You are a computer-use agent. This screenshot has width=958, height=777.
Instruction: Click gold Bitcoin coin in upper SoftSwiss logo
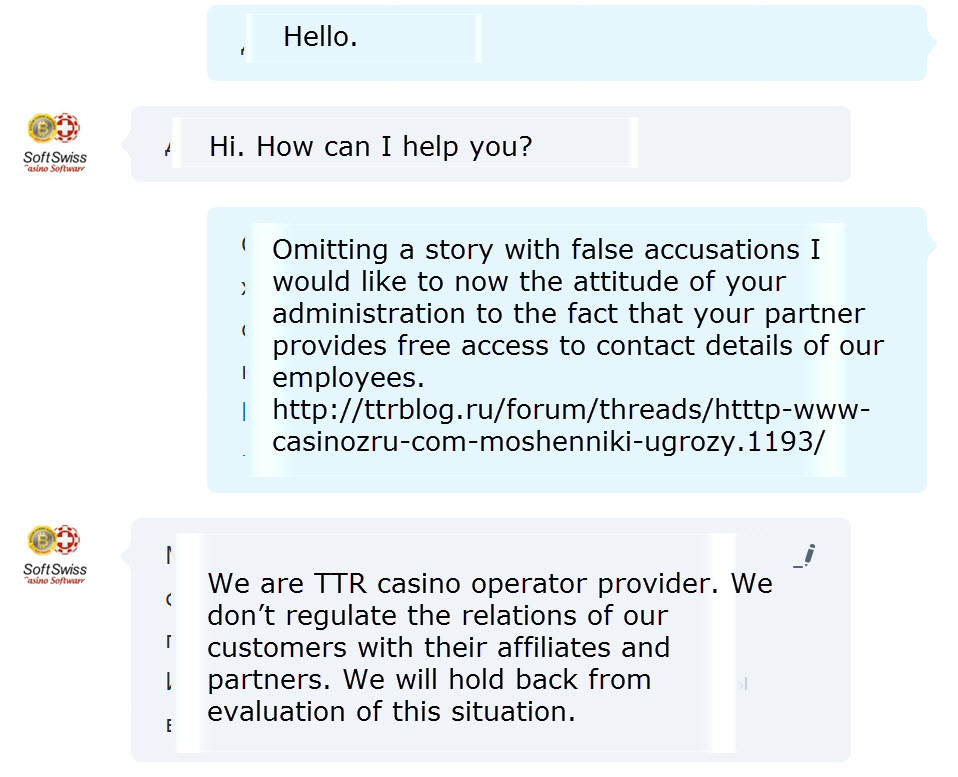click(x=43, y=129)
